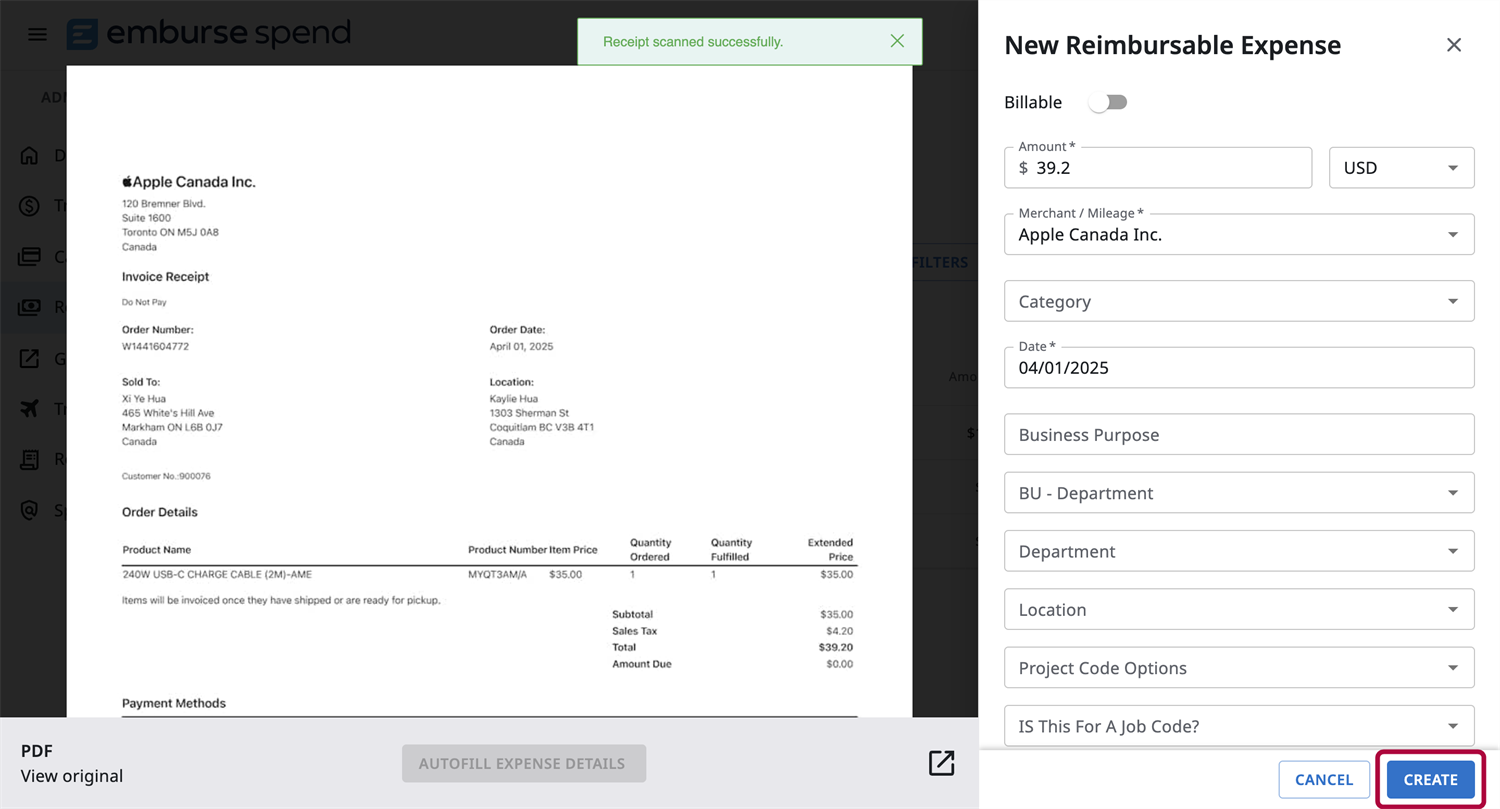Click the shield sidebar icon

(30, 510)
